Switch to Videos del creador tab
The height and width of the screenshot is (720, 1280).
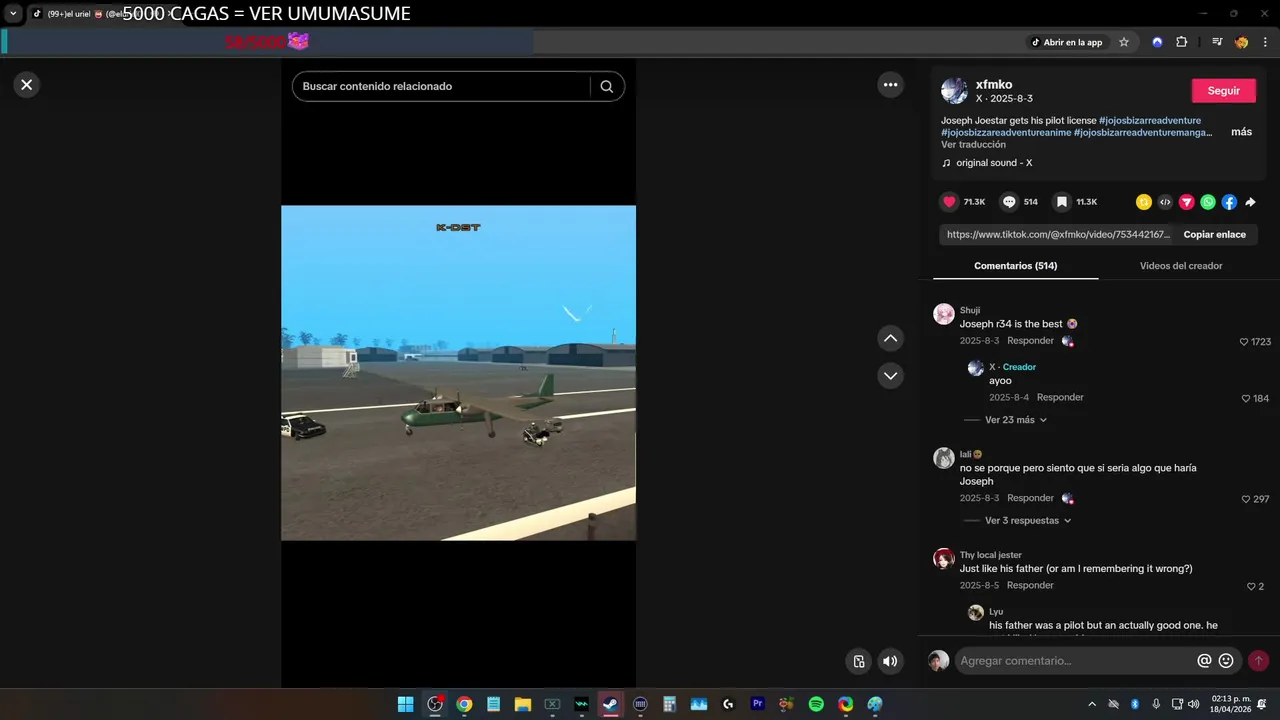click(1181, 266)
